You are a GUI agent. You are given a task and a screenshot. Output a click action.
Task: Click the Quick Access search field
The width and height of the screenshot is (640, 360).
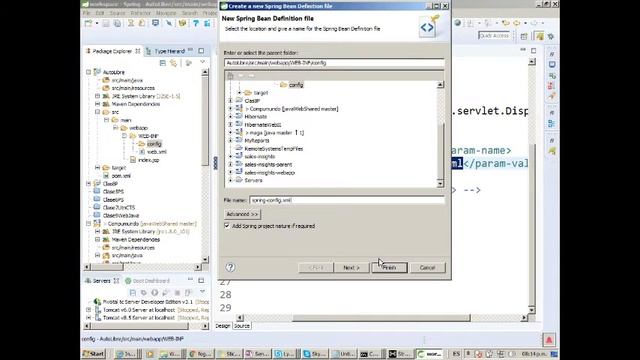pyautogui.click(x=494, y=36)
